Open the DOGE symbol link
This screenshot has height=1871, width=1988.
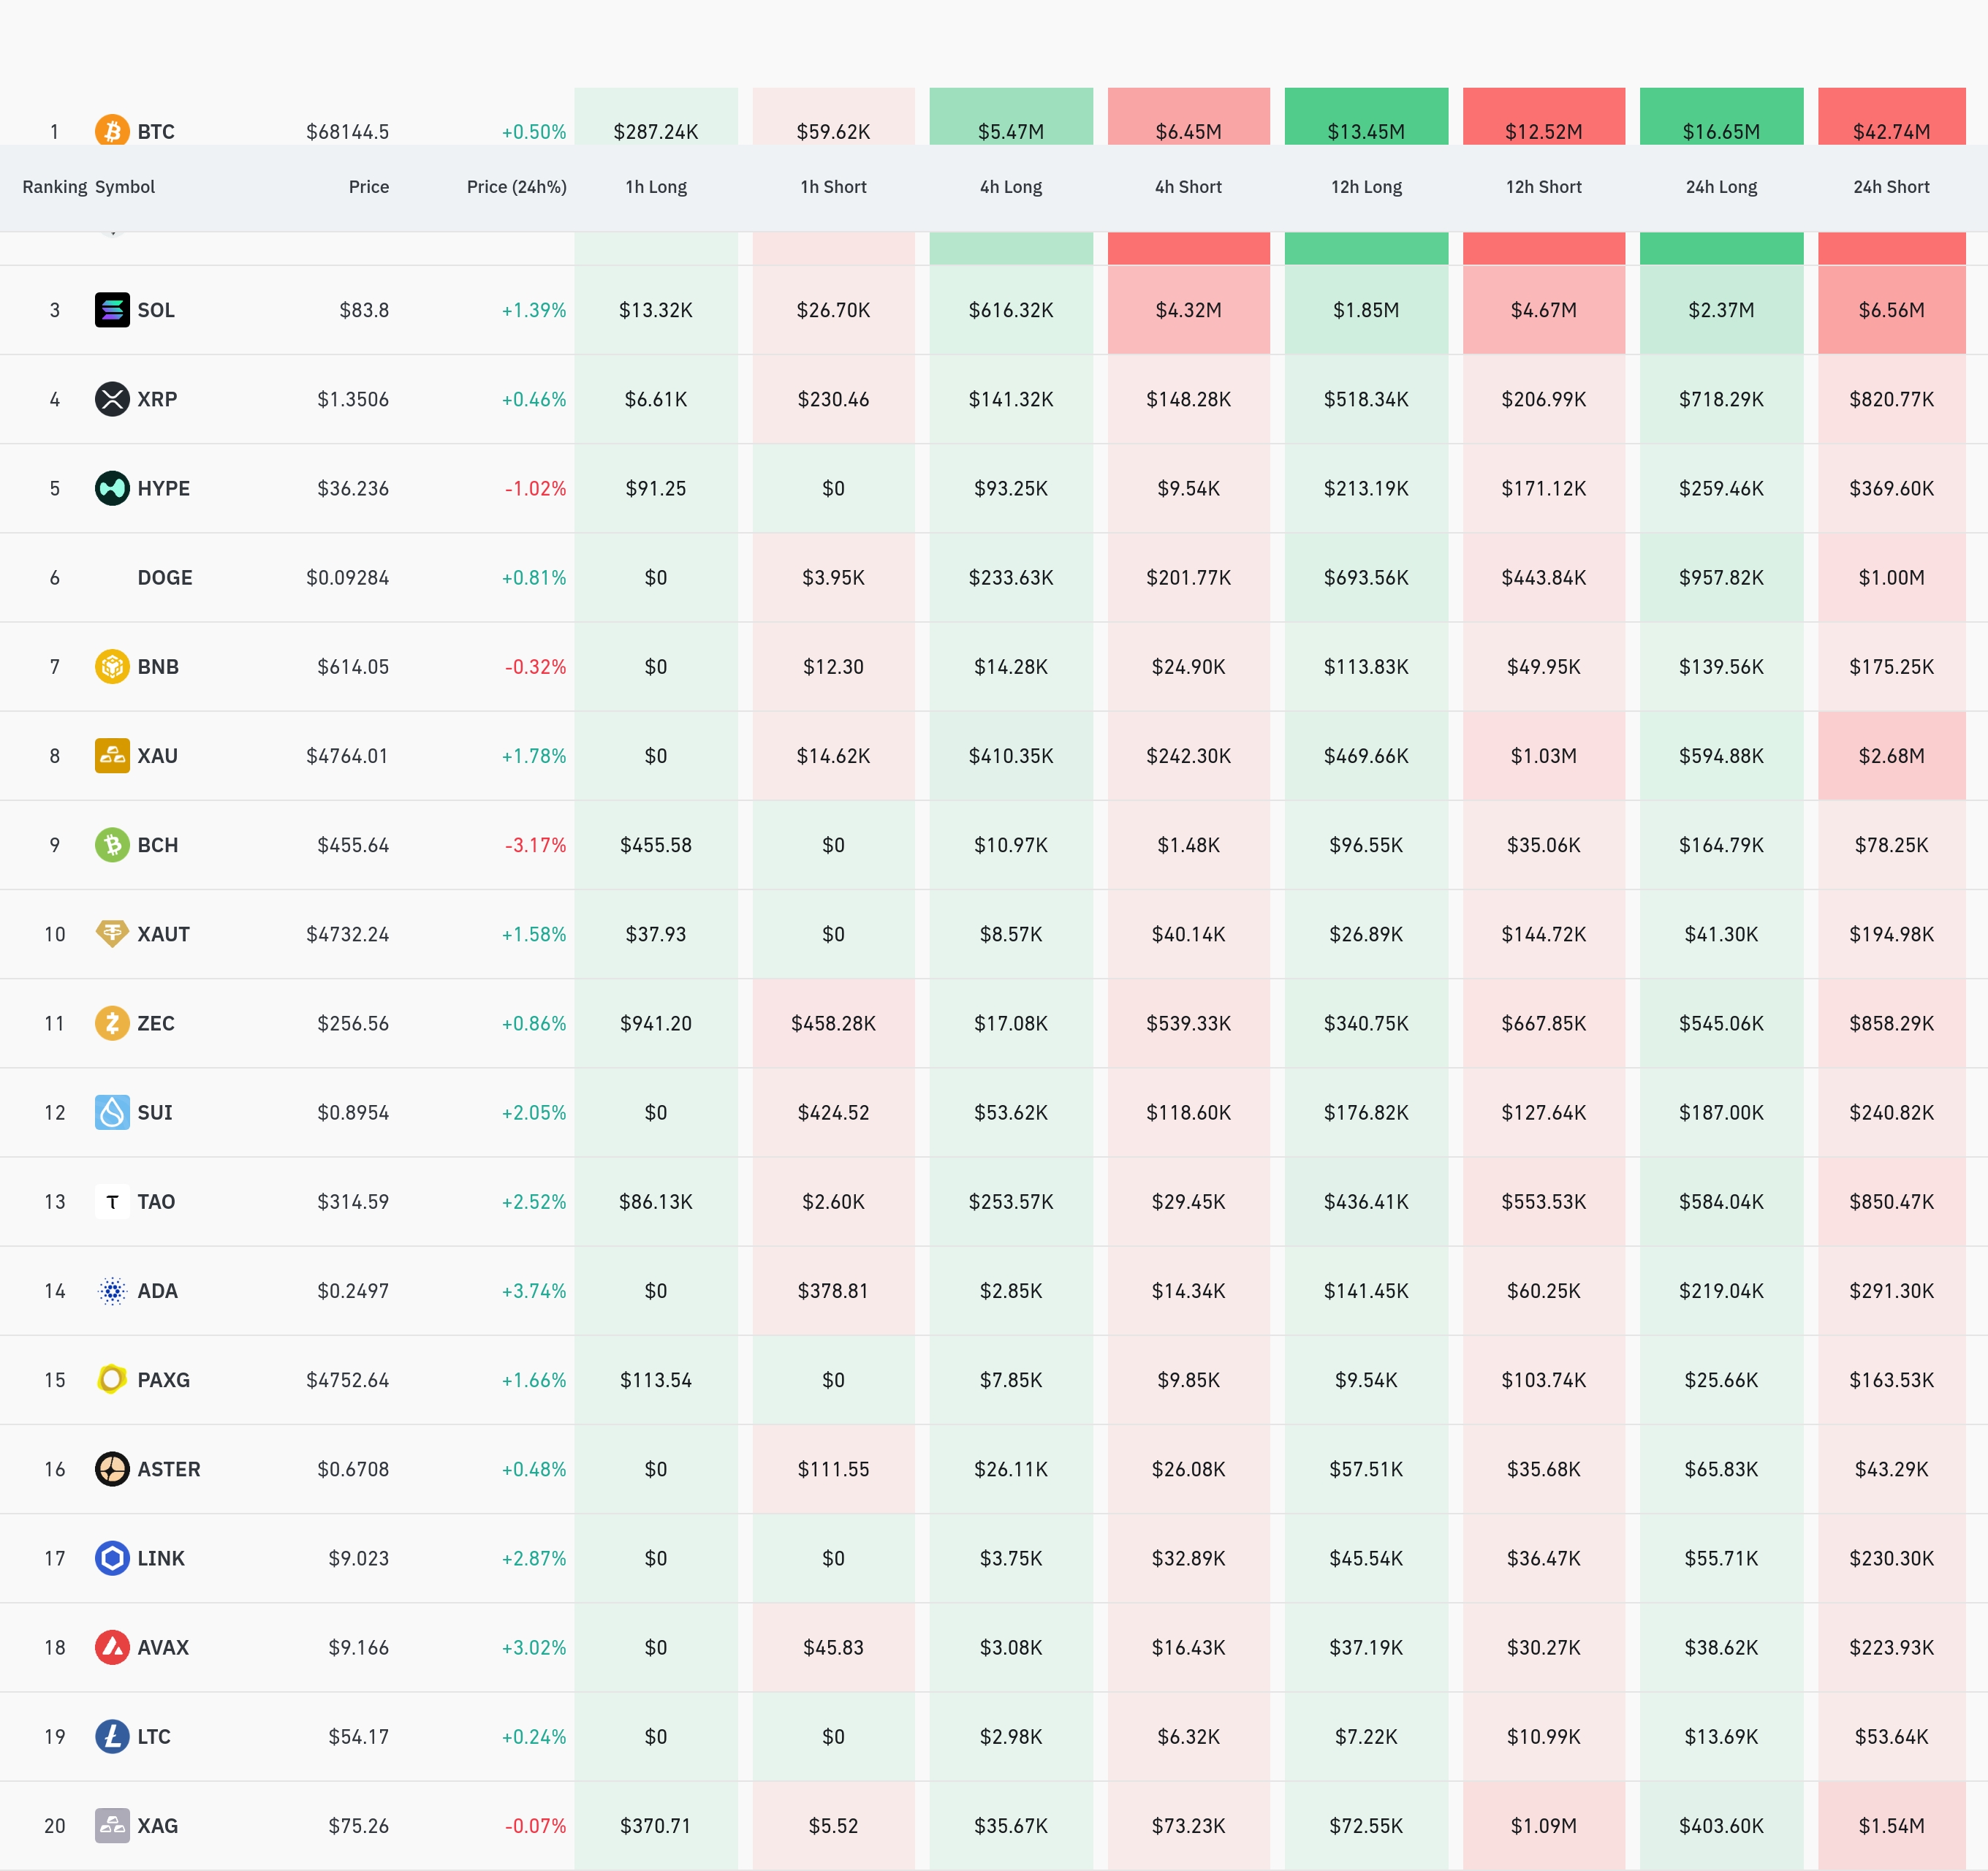[164, 577]
